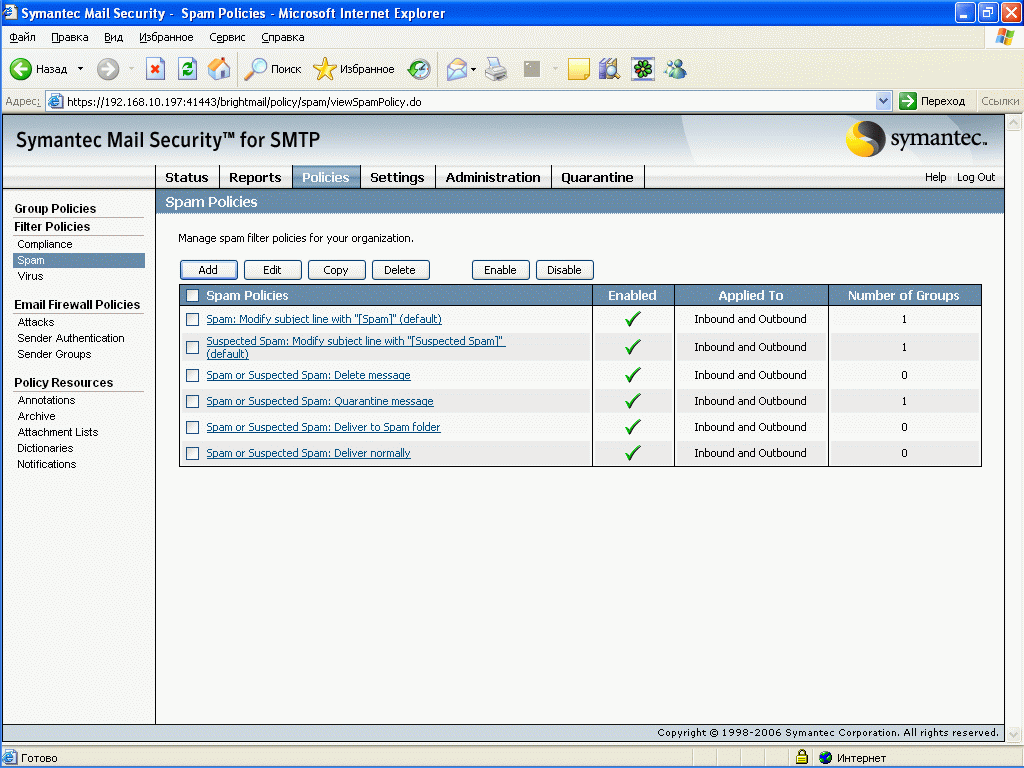Go to the browser Home icon
The height and width of the screenshot is (768, 1024).
pyautogui.click(x=218, y=69)
